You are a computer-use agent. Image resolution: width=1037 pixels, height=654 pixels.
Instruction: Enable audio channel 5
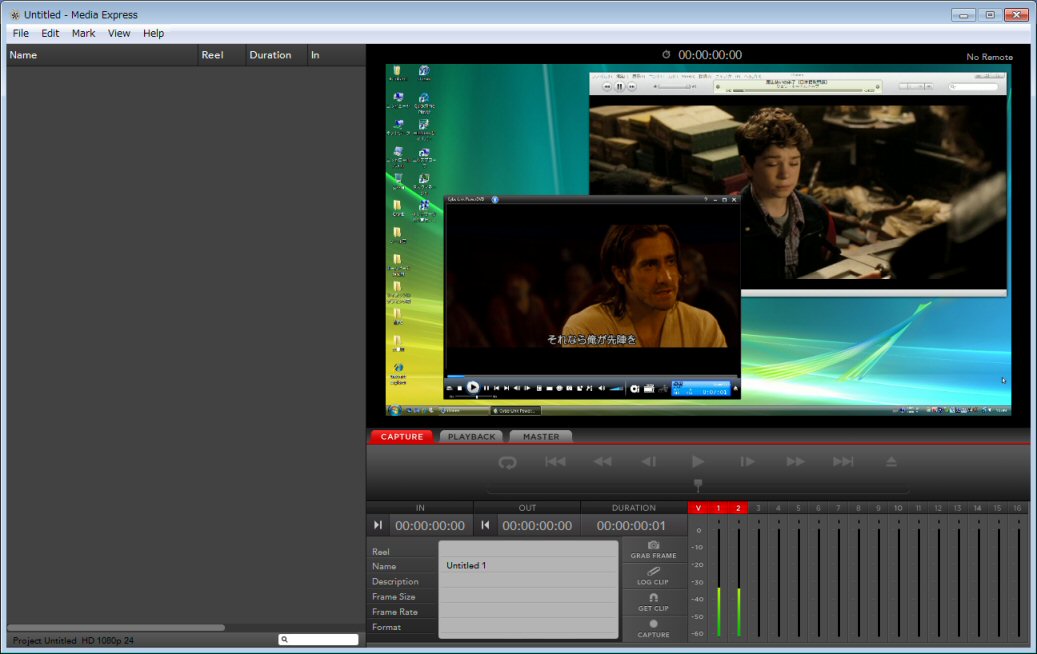pyautogui.click(x=798, y=508)
